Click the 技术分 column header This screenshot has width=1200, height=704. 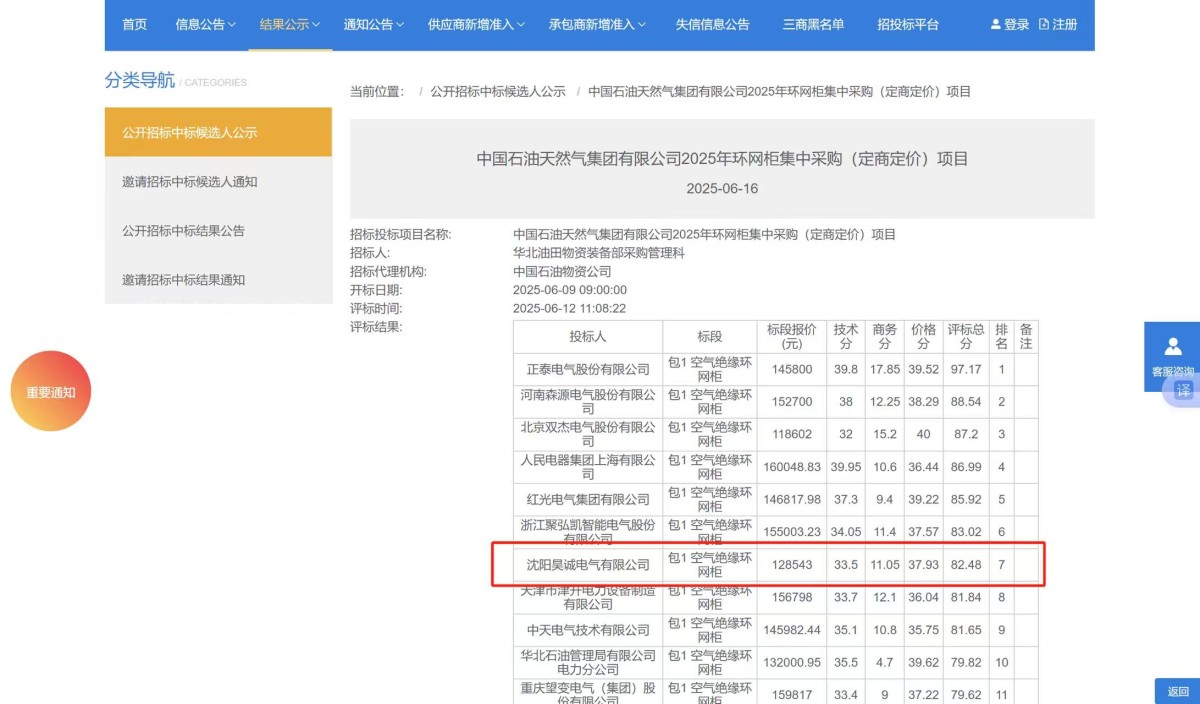coord(846,337)
